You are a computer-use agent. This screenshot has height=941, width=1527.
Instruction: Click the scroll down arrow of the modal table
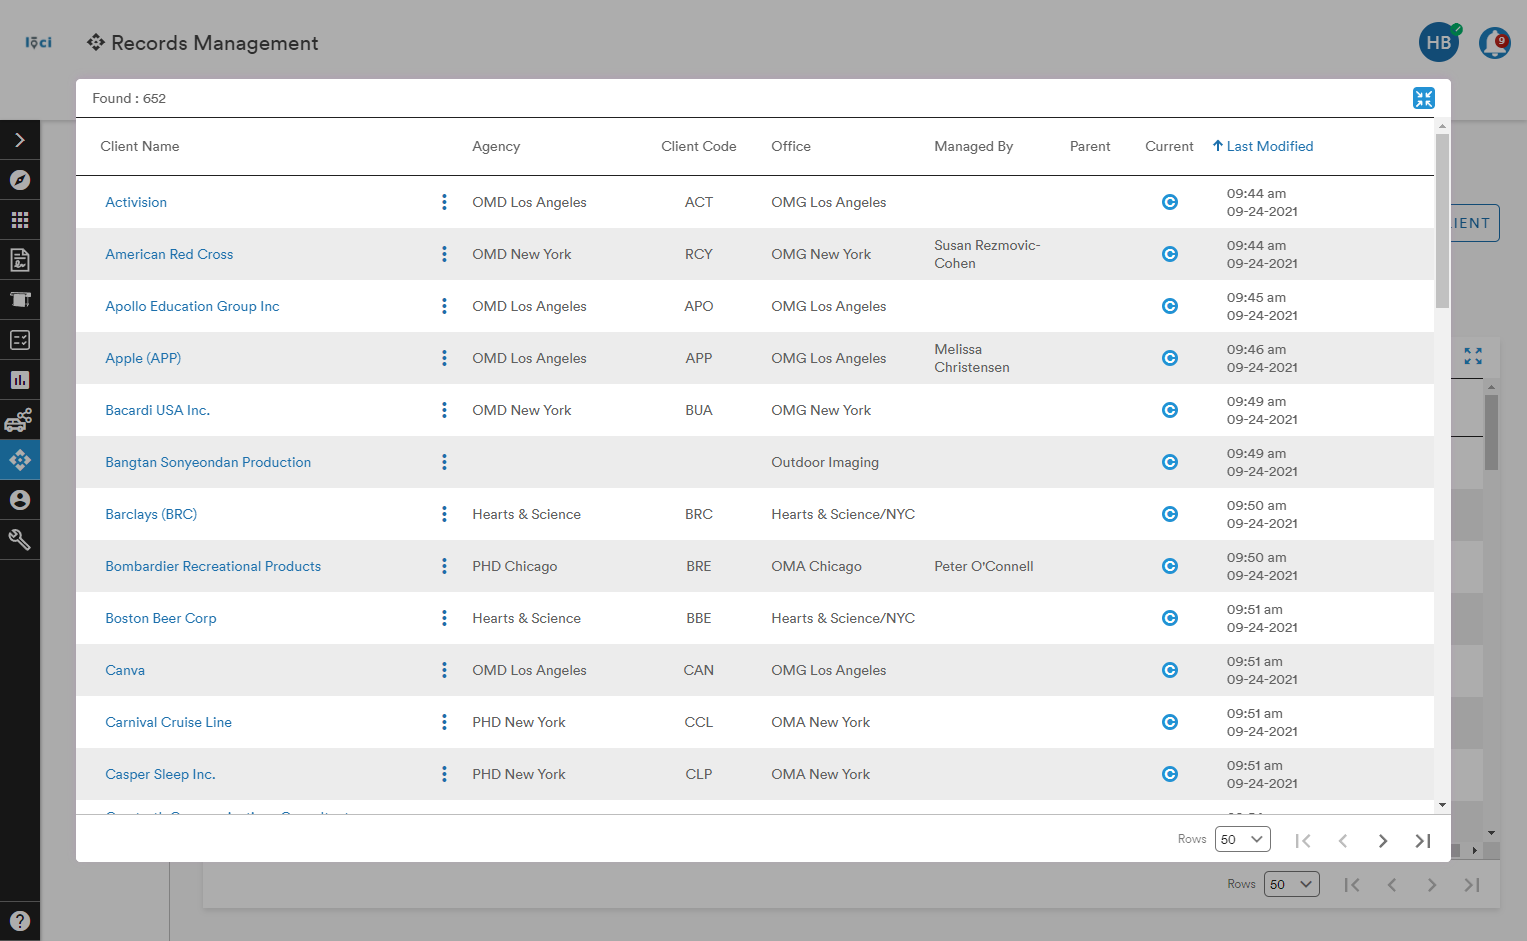tap(1442, 805)
